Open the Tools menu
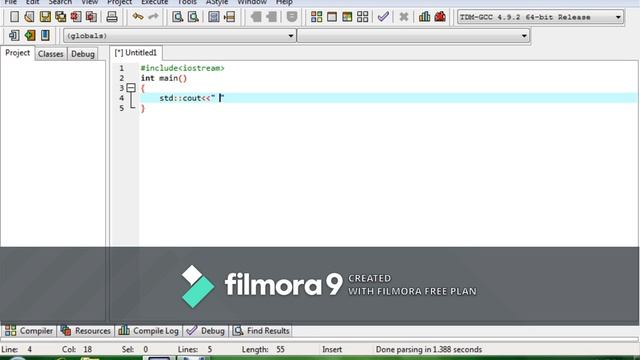 tap(187, 2)
